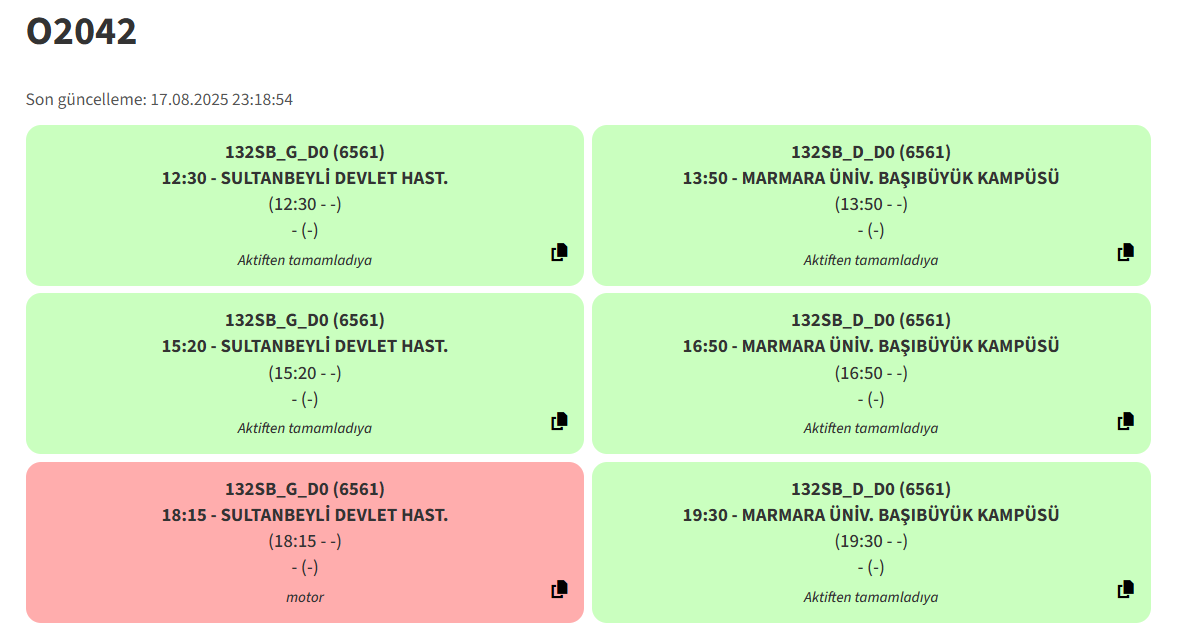This screenshot has width=1188, height=636.
Task: Click 132SB_G_D0 (6561) code on red card
Action: point(305,489)
